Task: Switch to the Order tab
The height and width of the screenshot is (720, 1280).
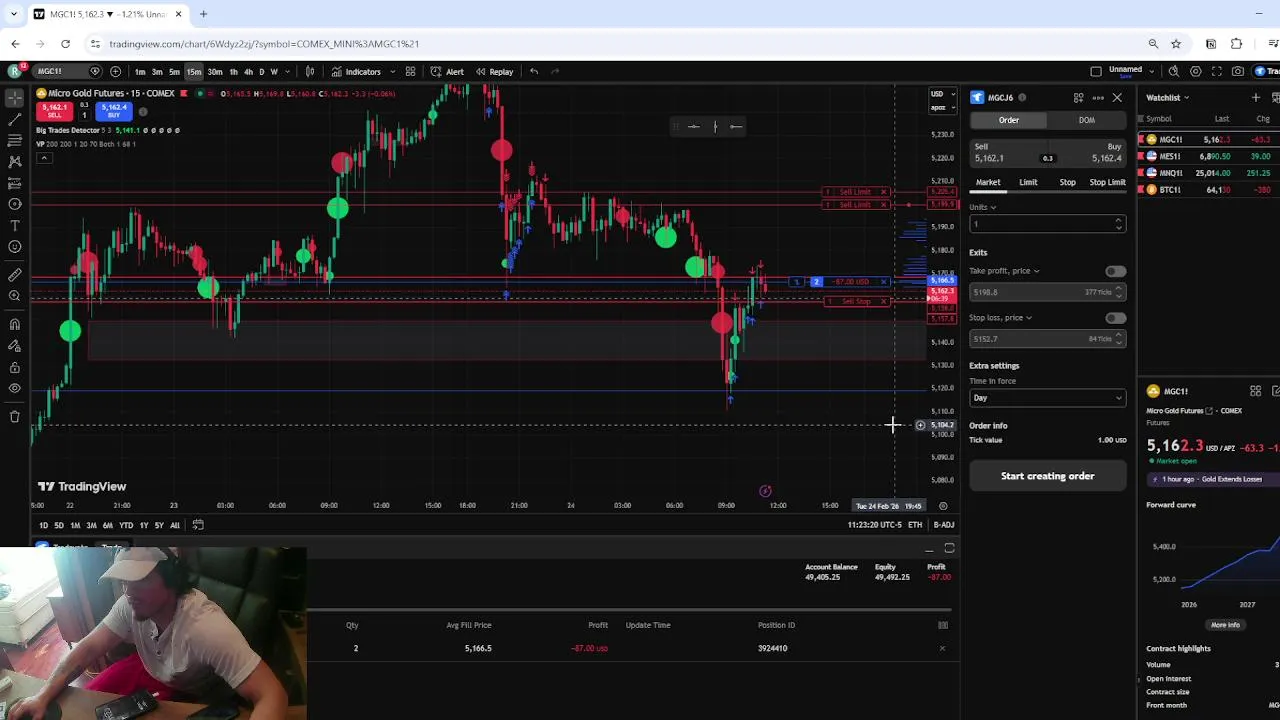Action: (x=1008, y=120)
